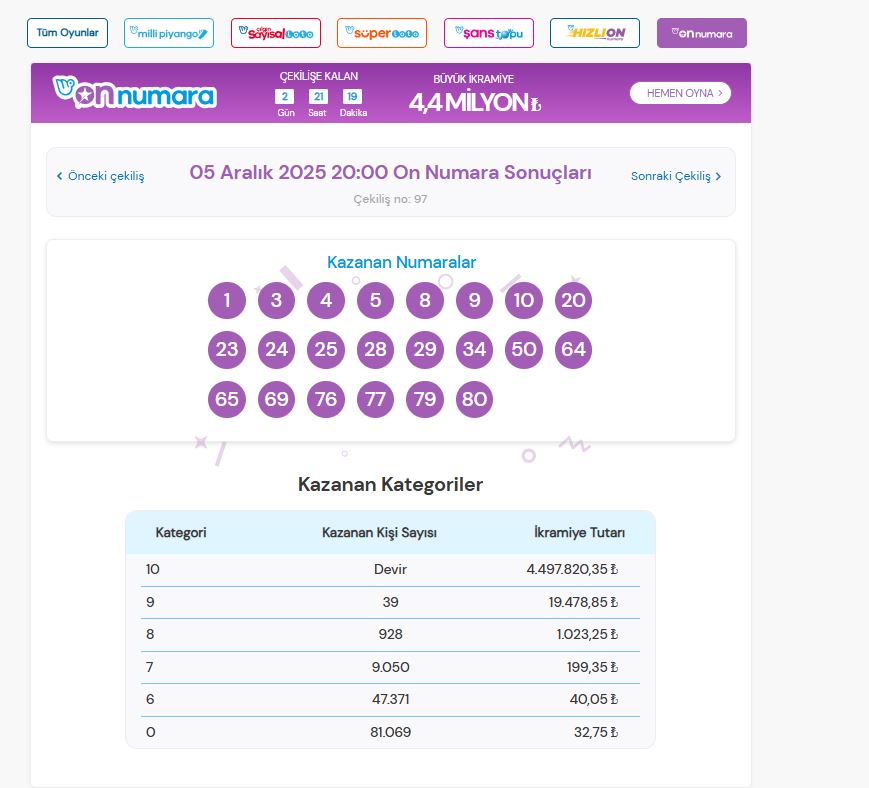Viewport: 869px width, 788px height.
Task: Select the winning number ball 1
Action: pos(226,299)
